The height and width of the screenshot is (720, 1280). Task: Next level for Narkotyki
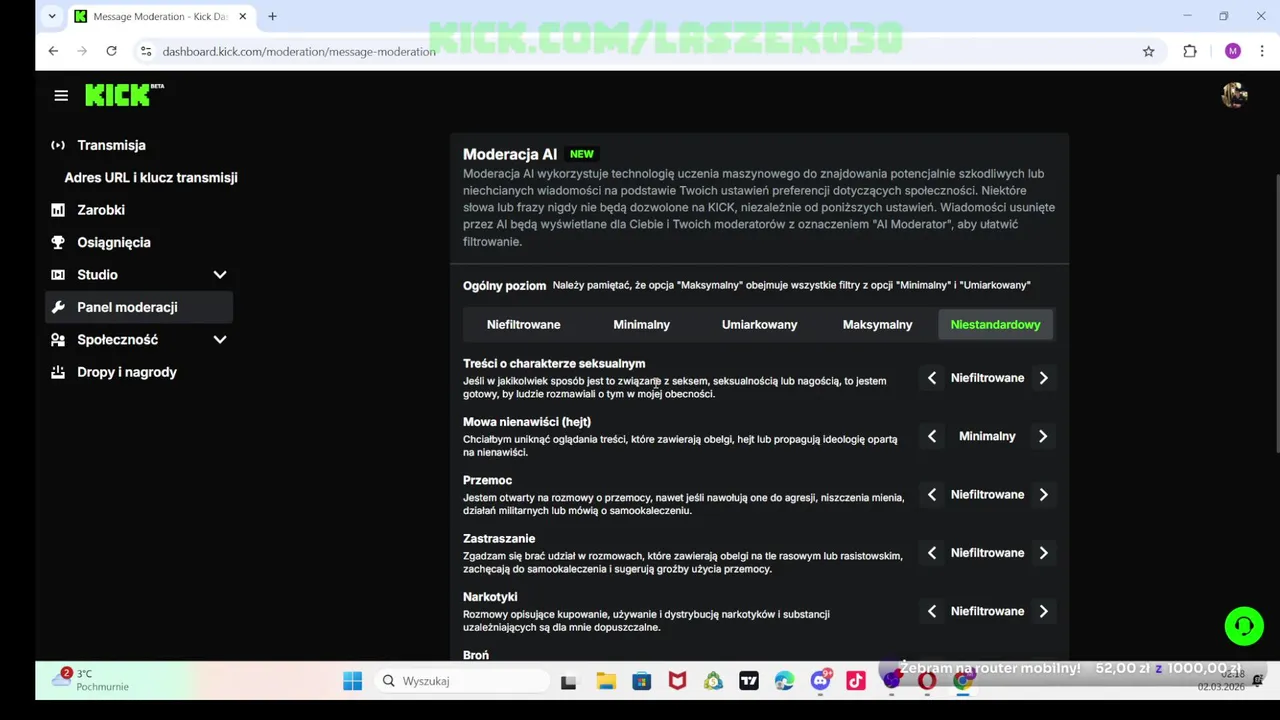tap(1043, 611)
